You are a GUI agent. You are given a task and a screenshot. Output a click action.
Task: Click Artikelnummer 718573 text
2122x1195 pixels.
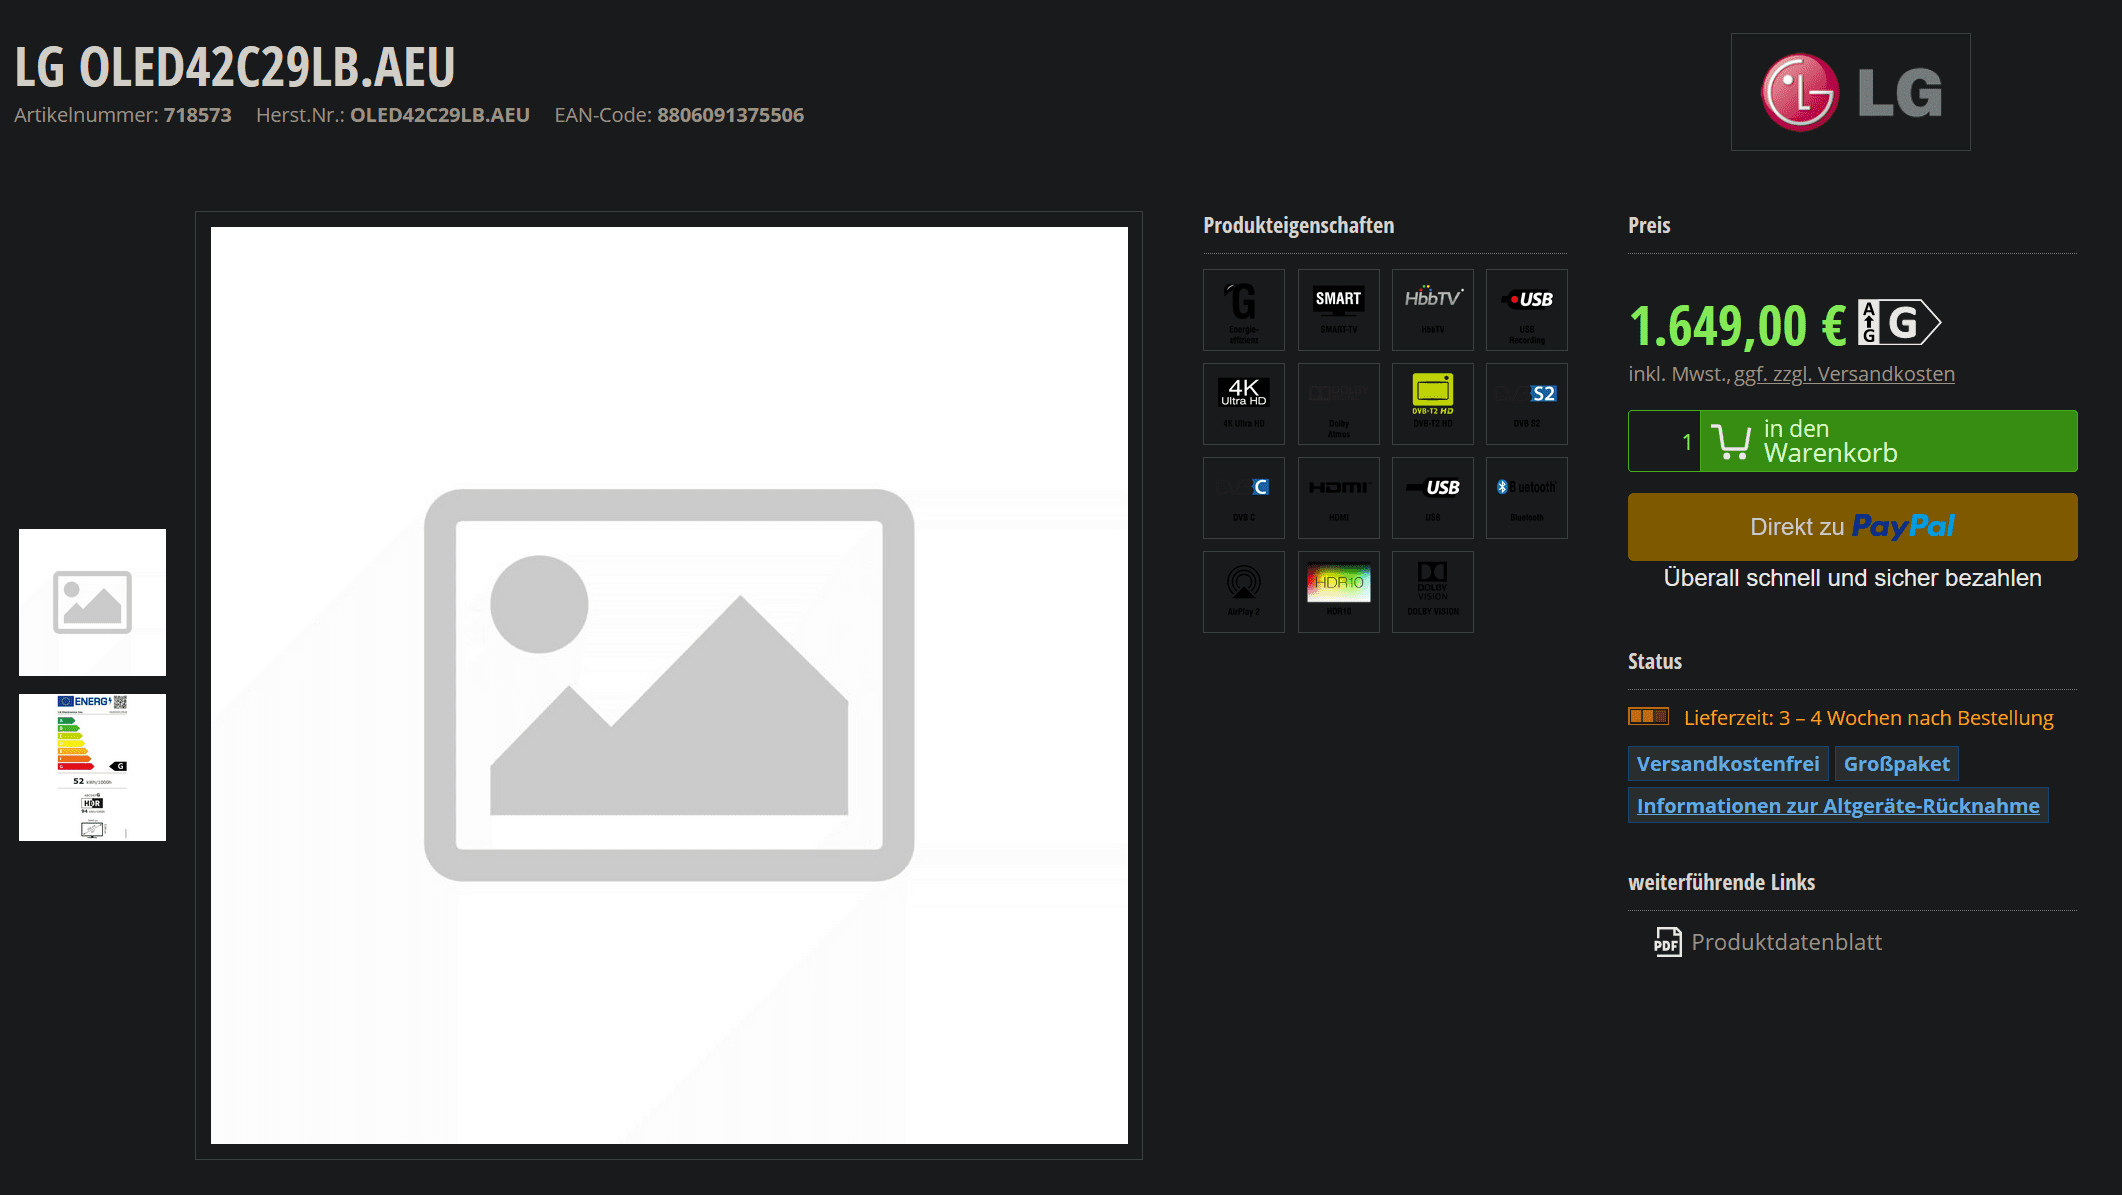tap(122, 115)
